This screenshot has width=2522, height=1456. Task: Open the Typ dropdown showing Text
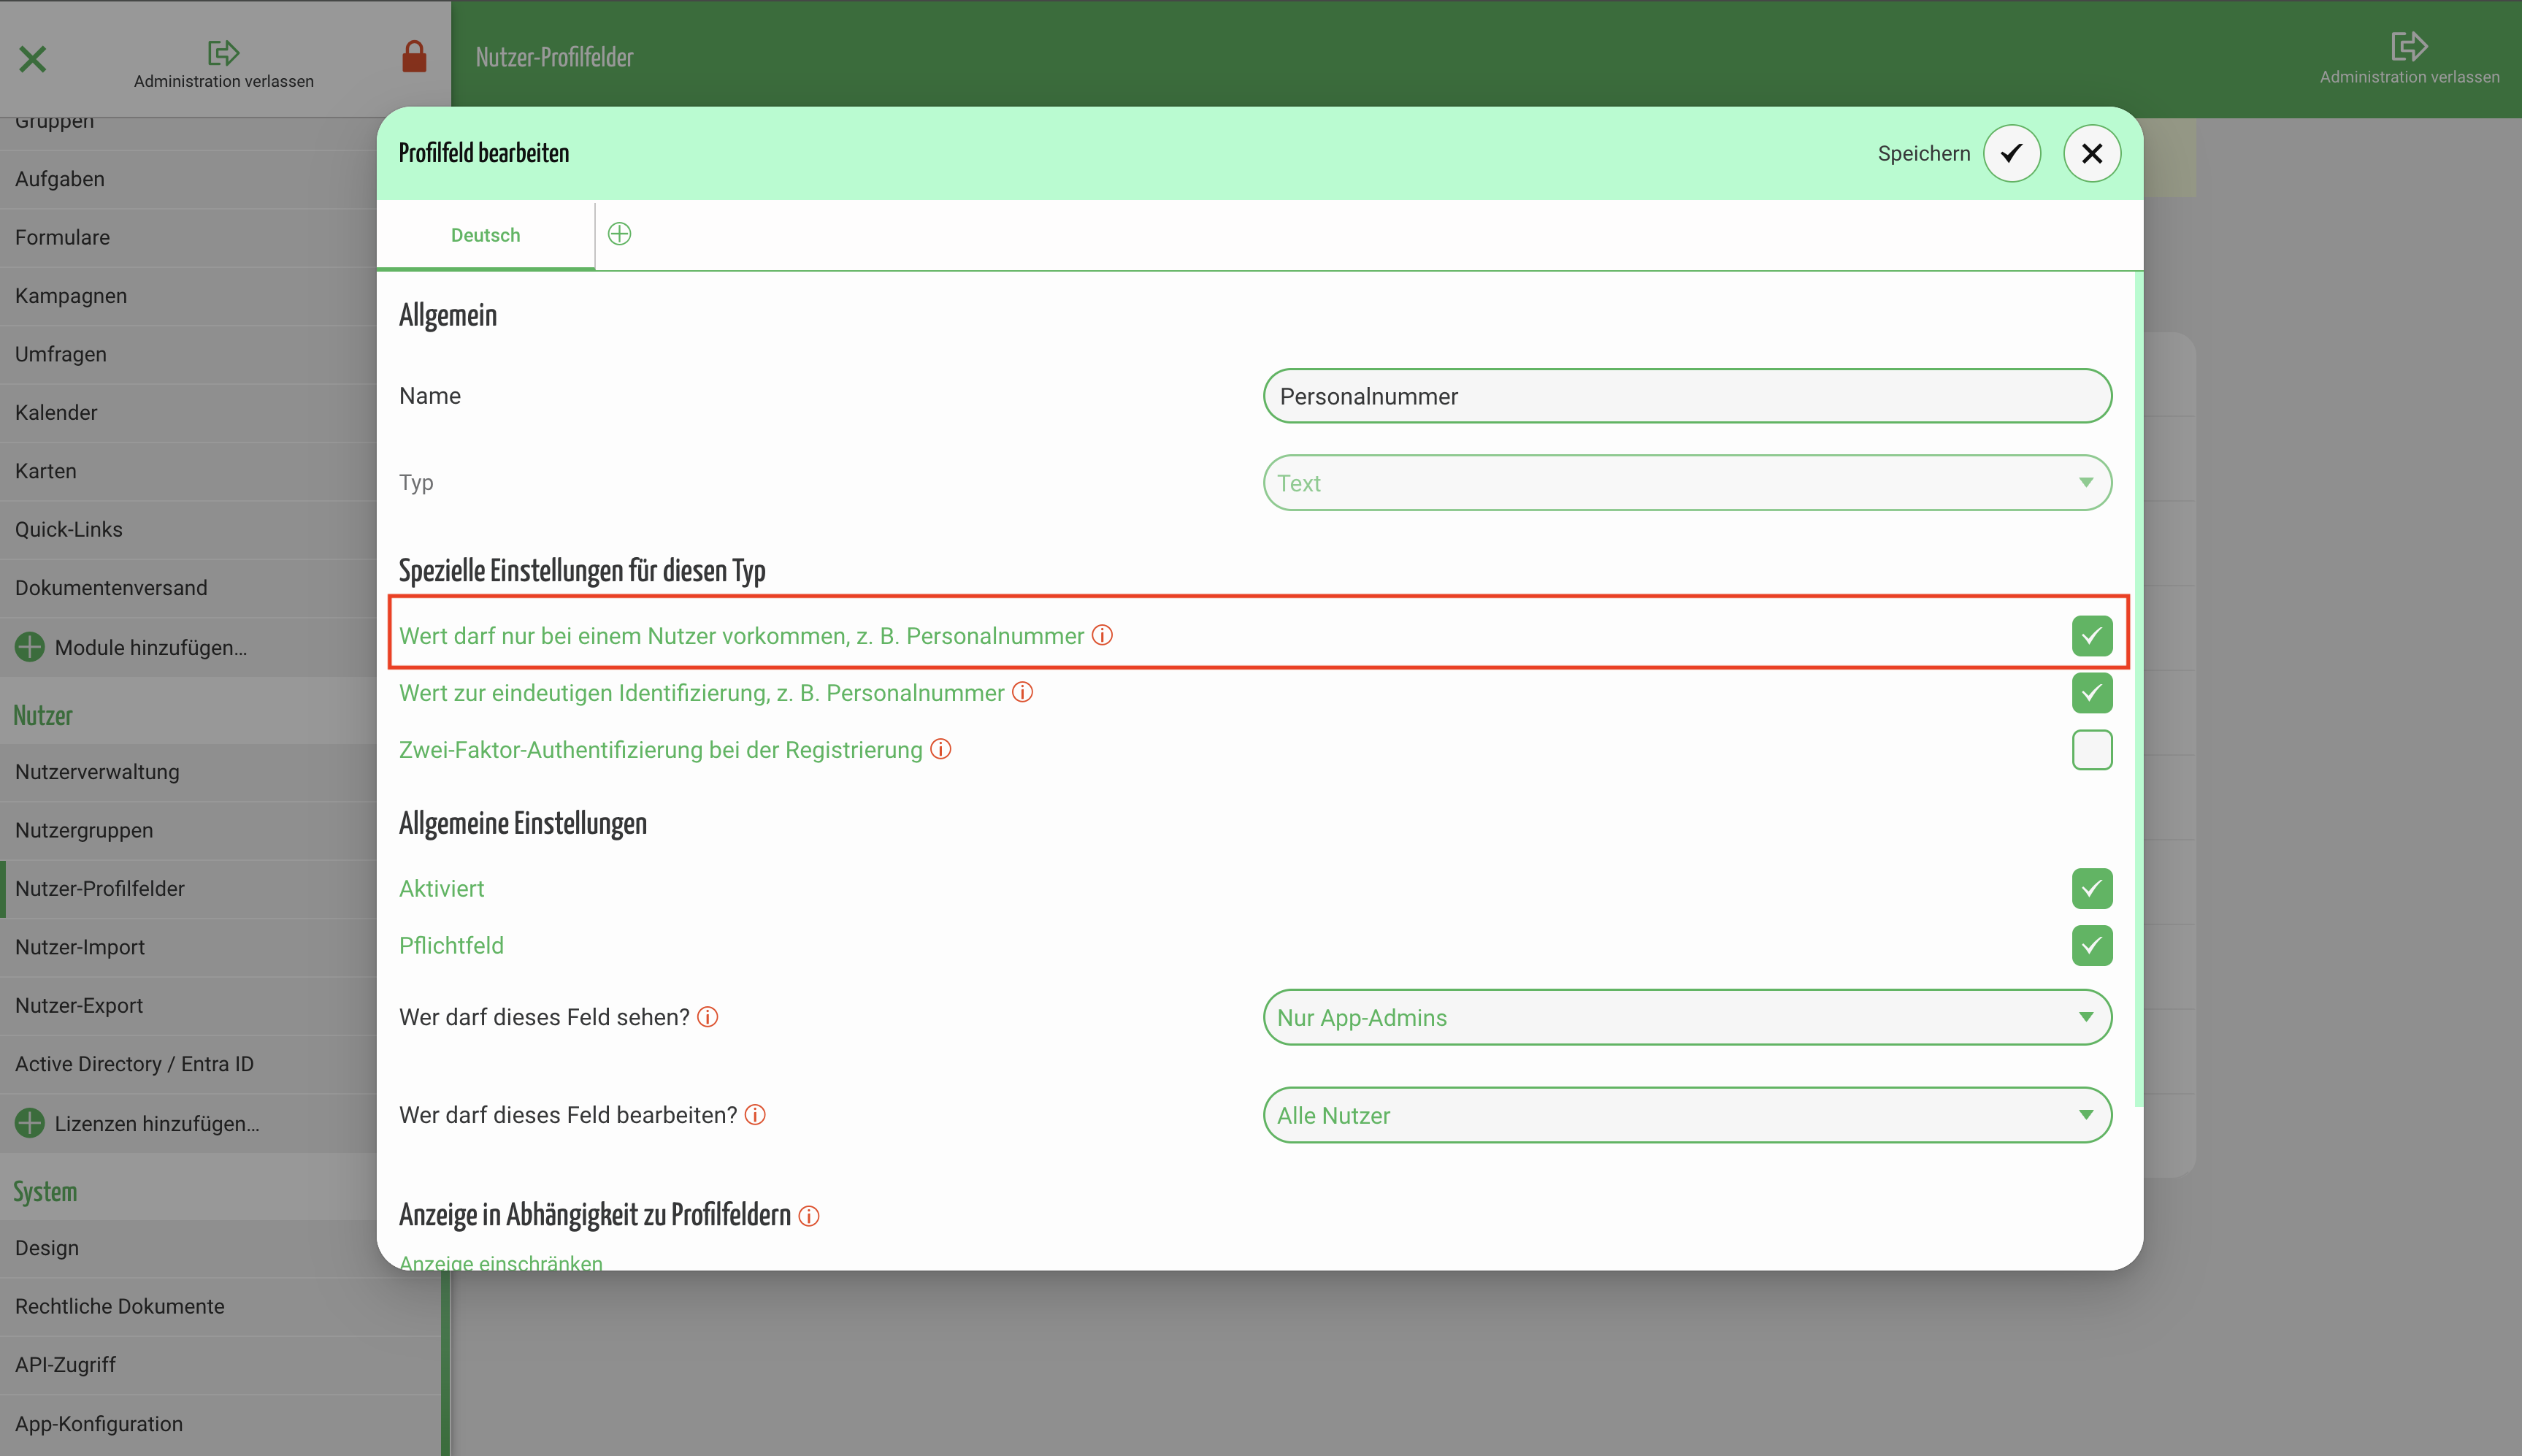pos(1687,483)
